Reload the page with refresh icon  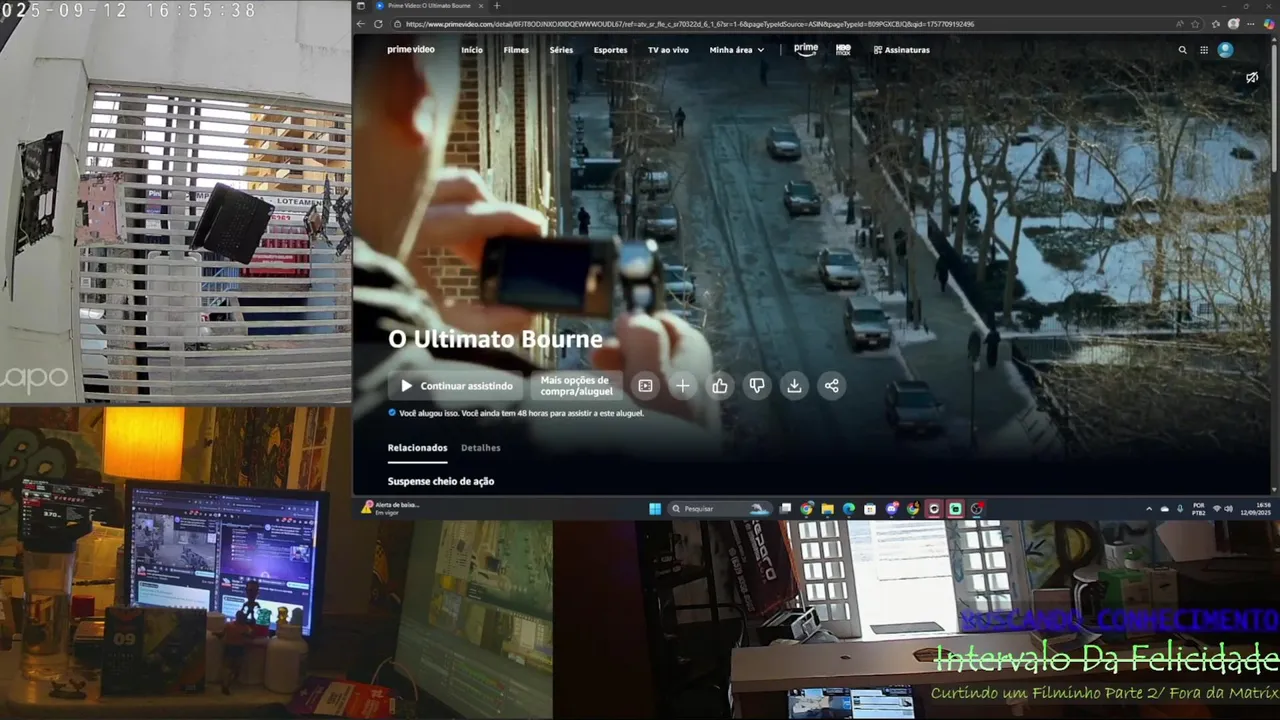pyautogui.click(x=378, y=24)
